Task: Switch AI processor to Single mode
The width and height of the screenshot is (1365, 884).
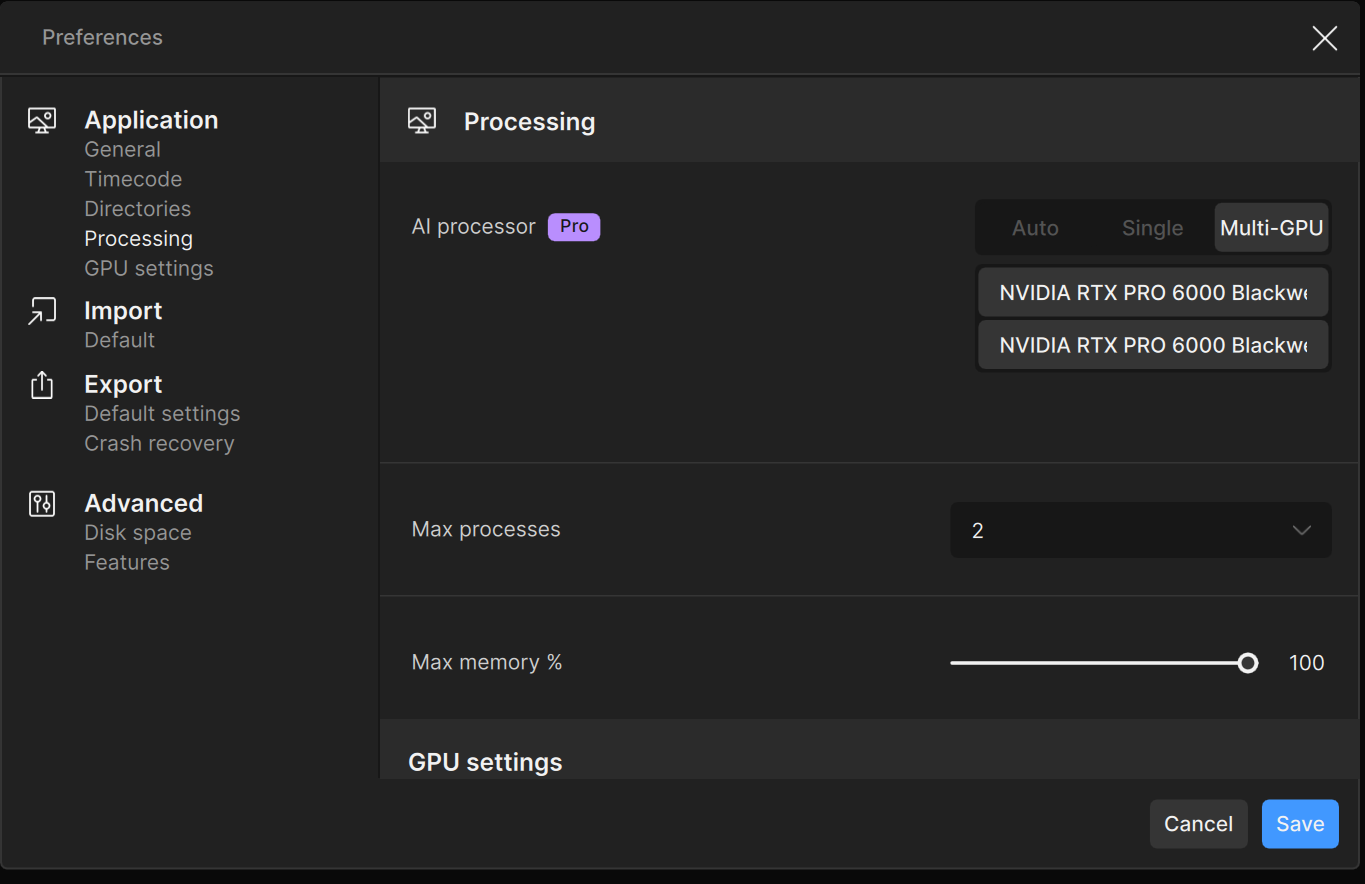Action: 1152,228
